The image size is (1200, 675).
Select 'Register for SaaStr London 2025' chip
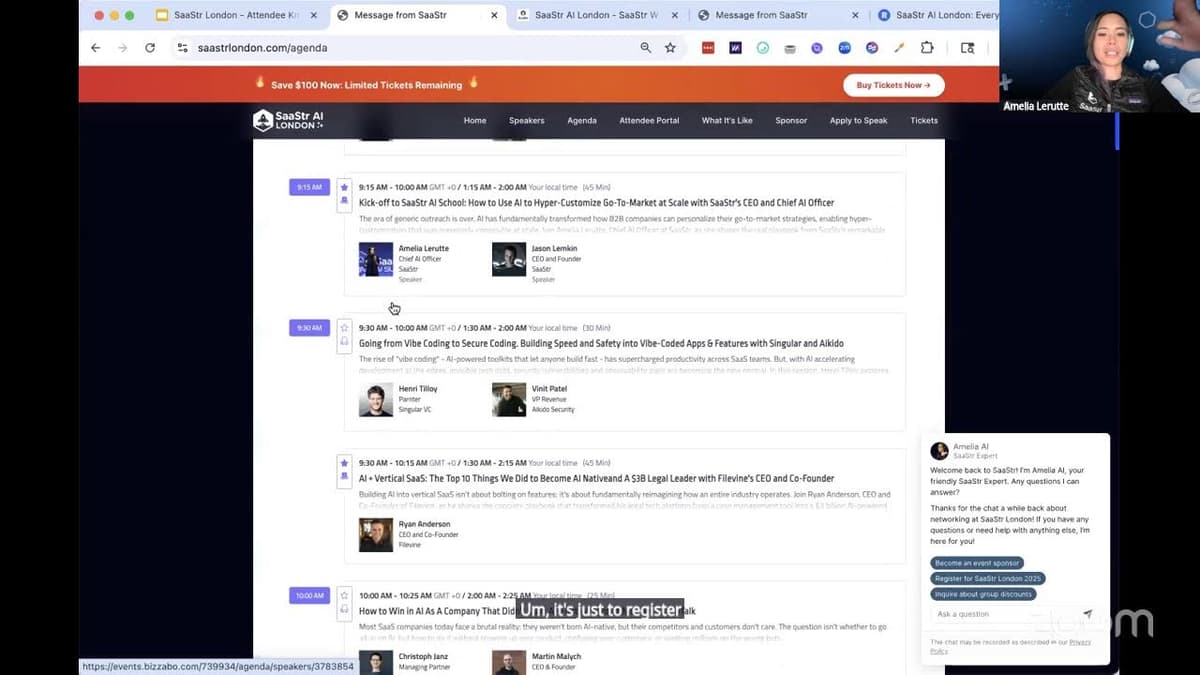coord(988,579)
